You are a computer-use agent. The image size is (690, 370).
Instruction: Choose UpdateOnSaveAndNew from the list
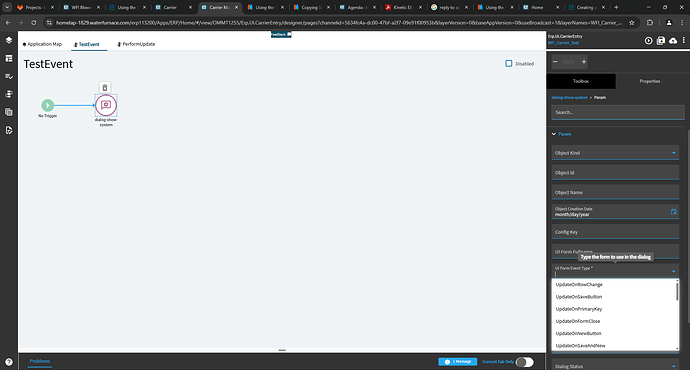click(614, 345)
